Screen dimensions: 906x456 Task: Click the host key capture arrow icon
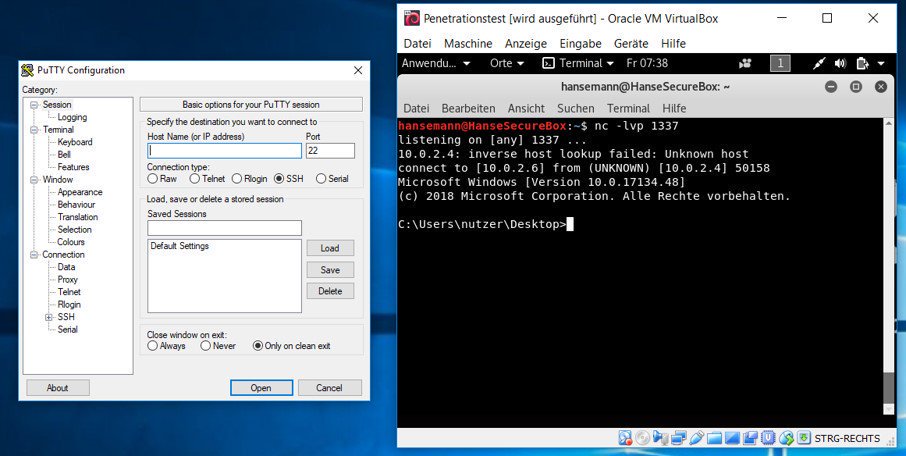tap(804, 438)
